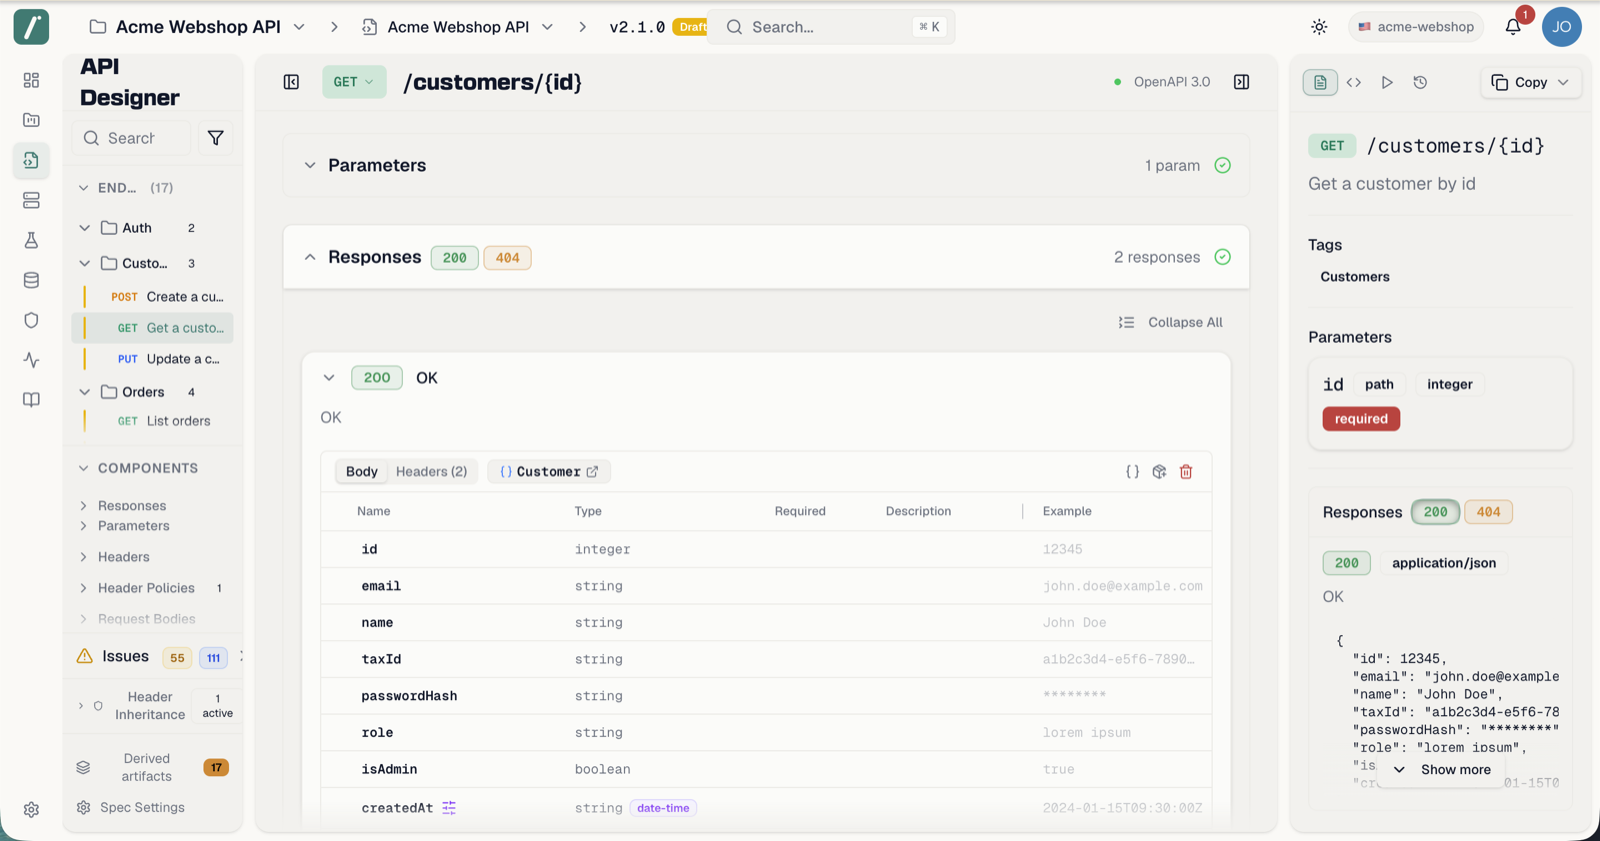Open the servers stack icon in left rail
The width and height of the screenshot is (1600, 841).
(31, 200)
